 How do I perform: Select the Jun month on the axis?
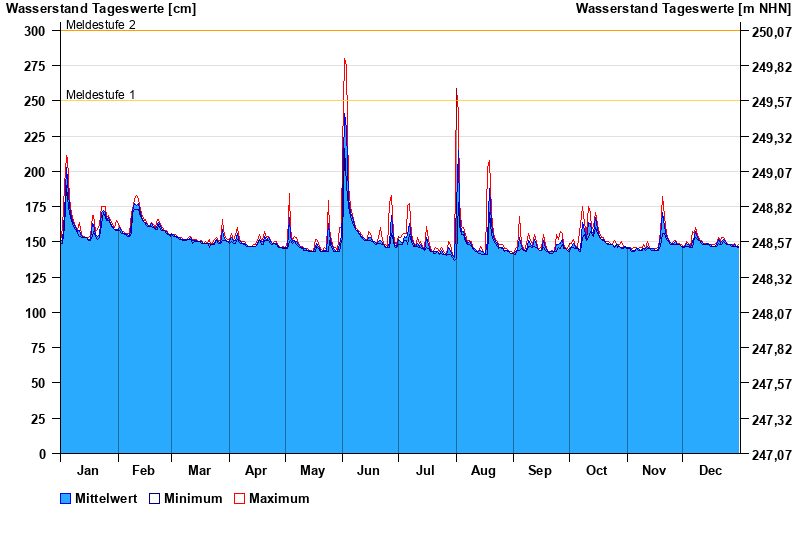pyautogui.click(x=368, y=470)
